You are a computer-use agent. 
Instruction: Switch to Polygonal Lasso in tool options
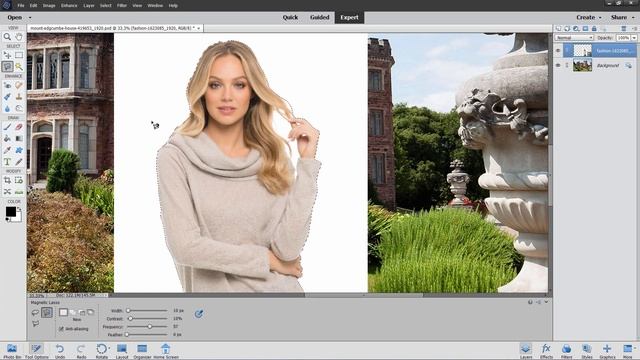point(36,324)
